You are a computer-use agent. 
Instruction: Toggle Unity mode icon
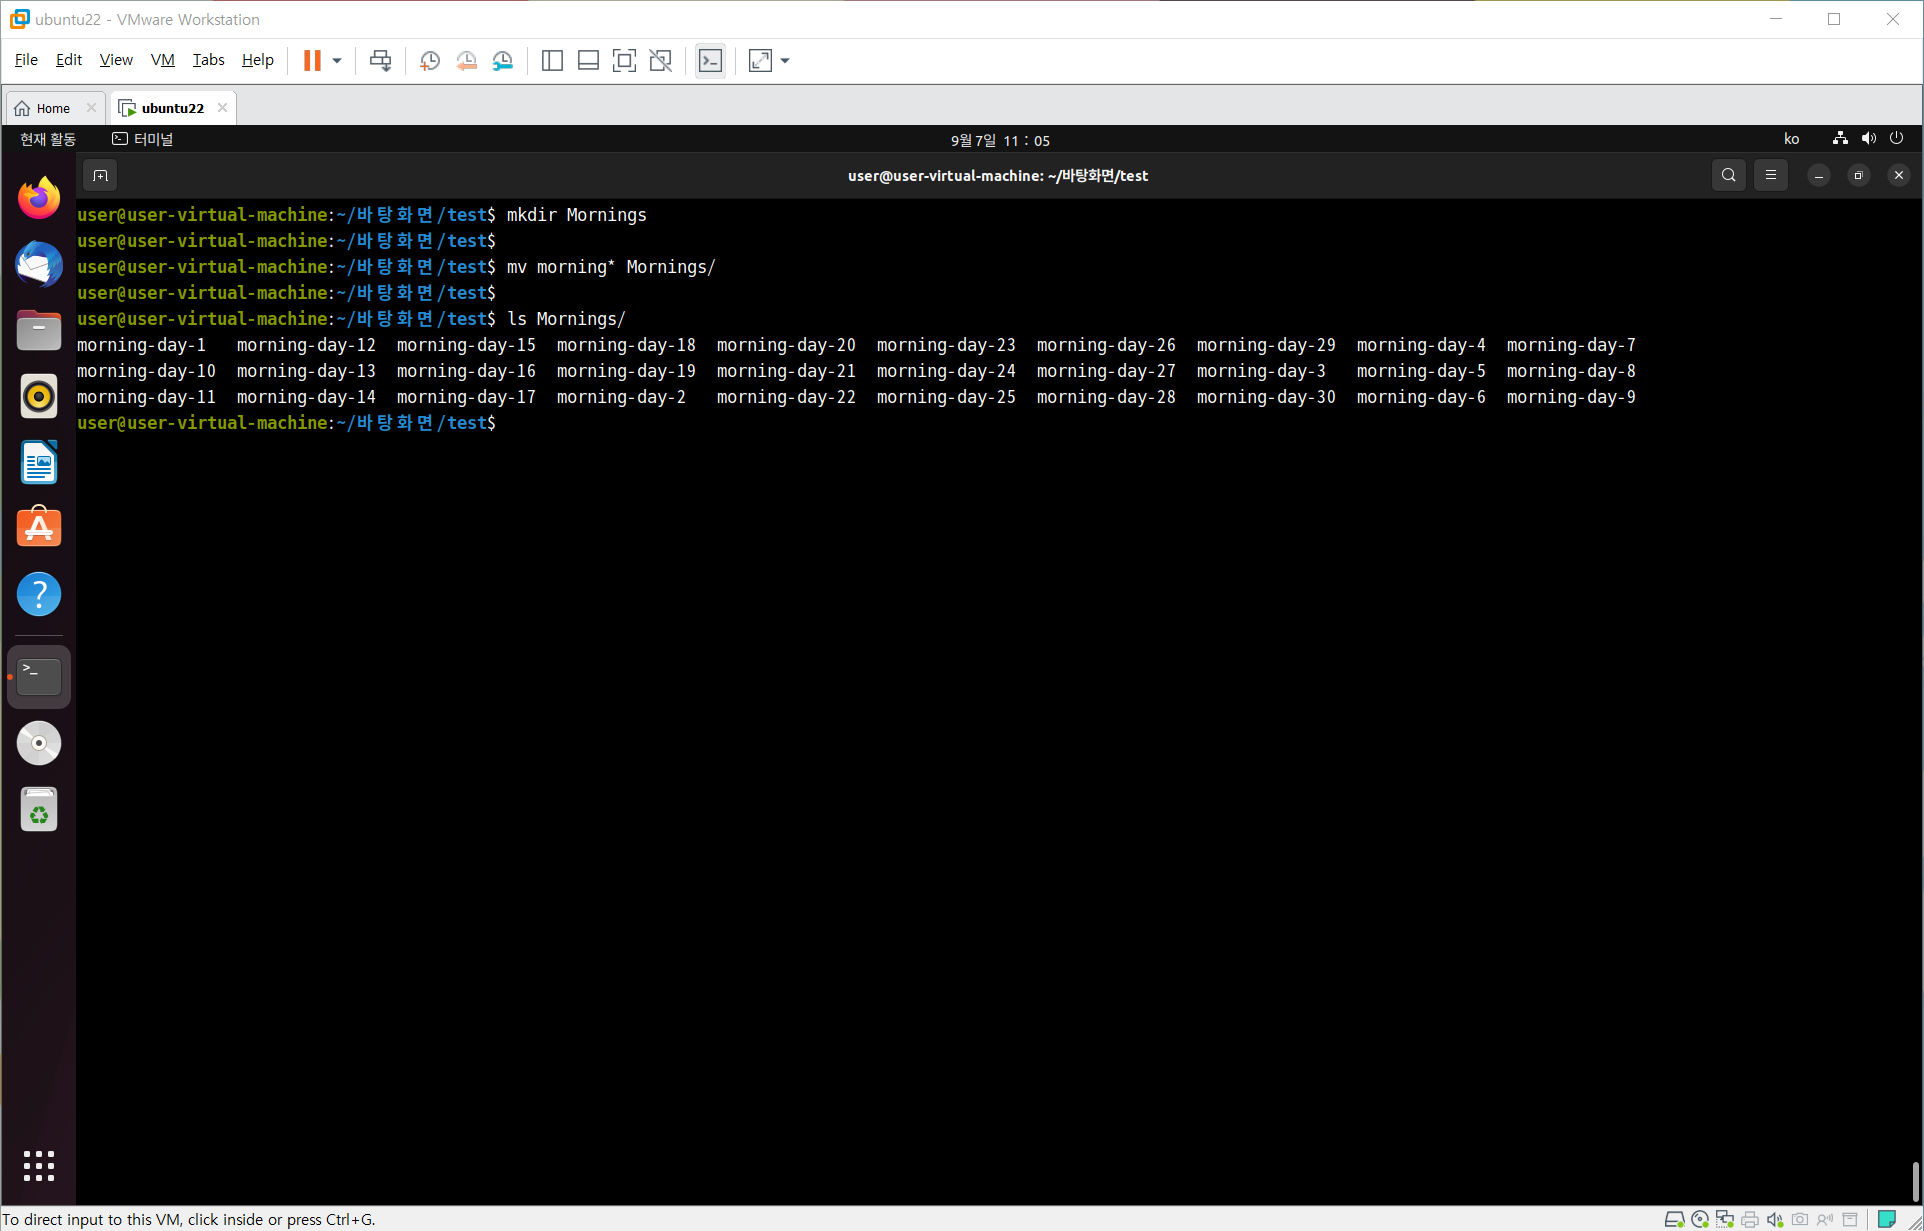[660, 61]
